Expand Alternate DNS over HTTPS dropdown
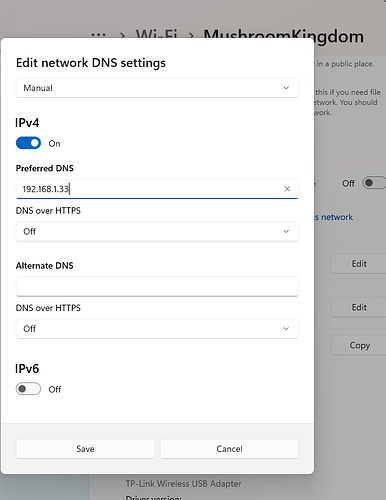The width and height of the screenshot is (386, 500). pyautogui.click(x=157, y=329)
